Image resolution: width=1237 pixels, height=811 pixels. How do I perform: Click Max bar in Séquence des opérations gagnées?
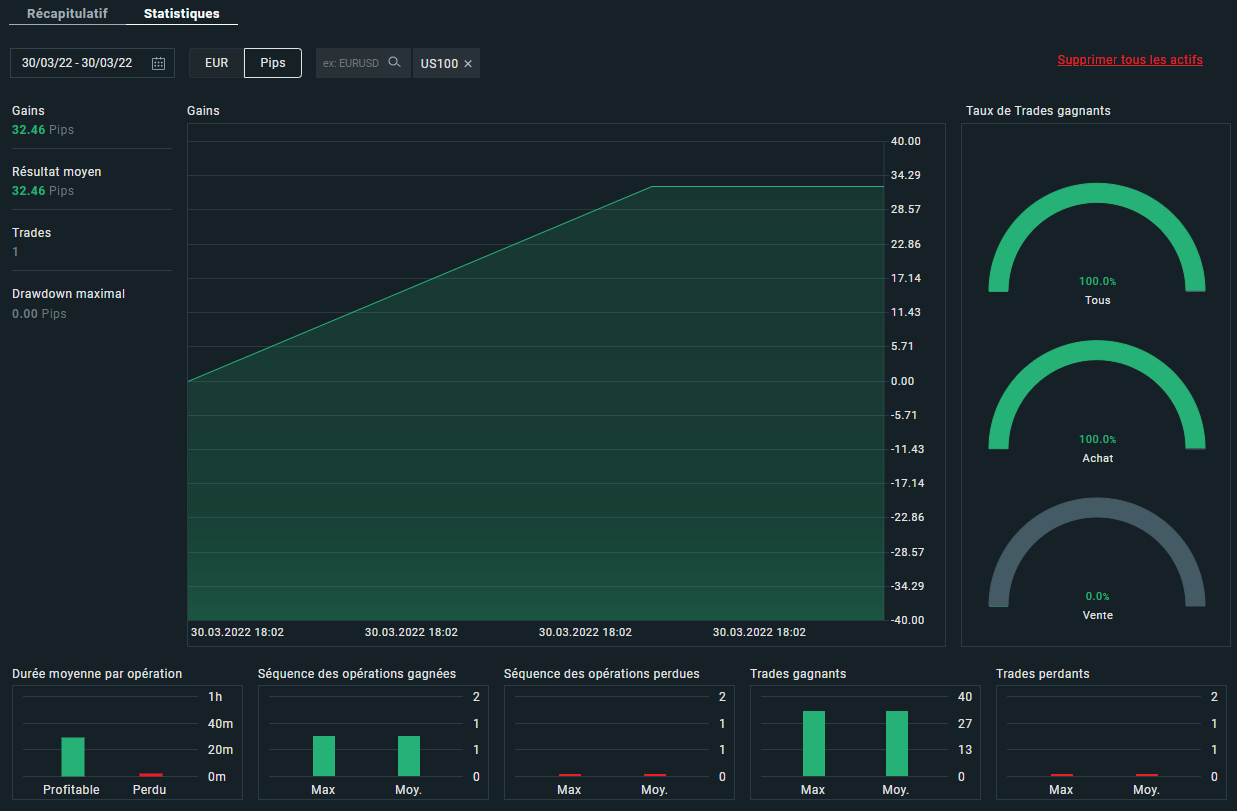pos(324,755)
